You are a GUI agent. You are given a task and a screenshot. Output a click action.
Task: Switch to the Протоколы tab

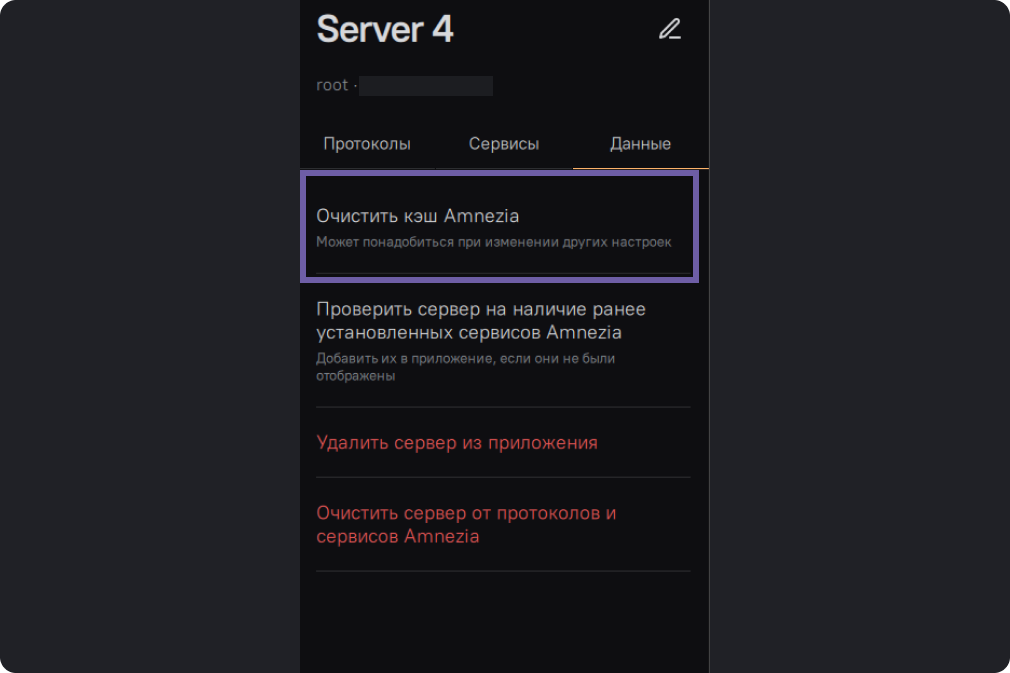[367, 144]
